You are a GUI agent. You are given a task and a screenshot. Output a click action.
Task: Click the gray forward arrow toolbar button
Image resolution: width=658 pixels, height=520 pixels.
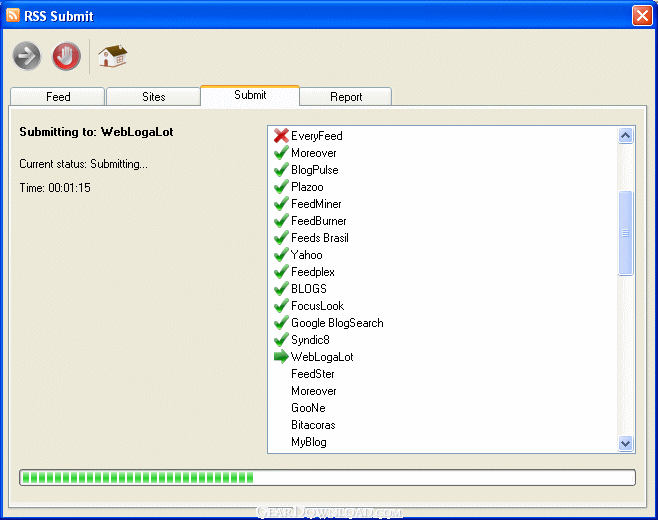(x=27, y=56)
